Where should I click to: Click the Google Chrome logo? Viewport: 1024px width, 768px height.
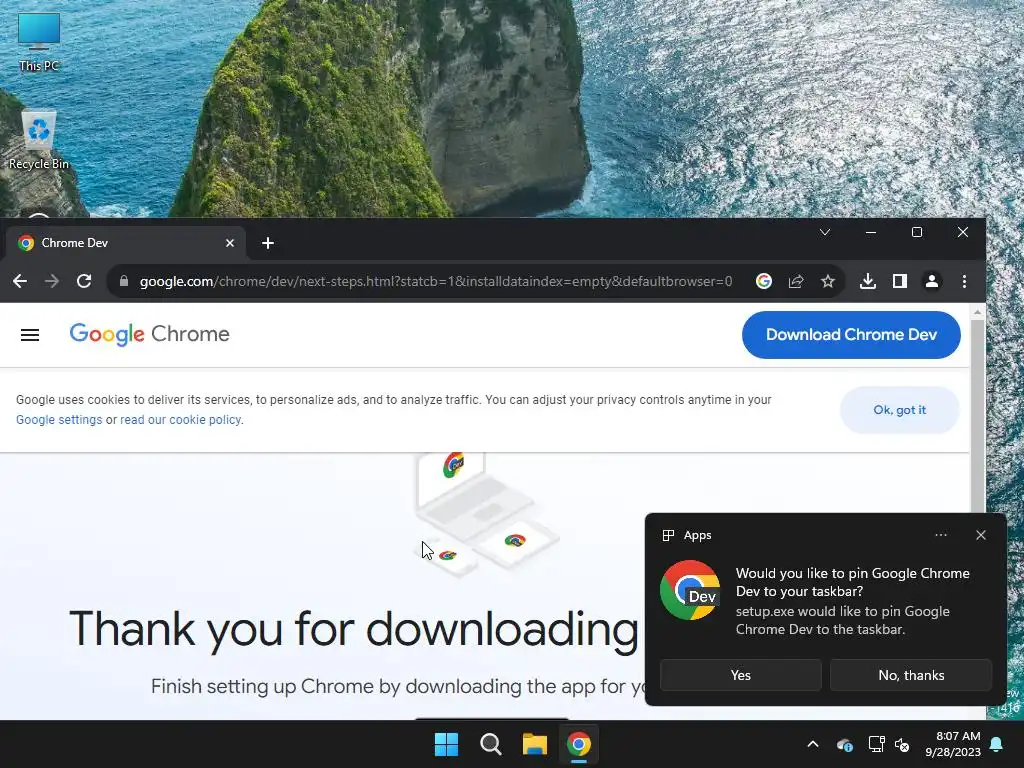(150, 334)
